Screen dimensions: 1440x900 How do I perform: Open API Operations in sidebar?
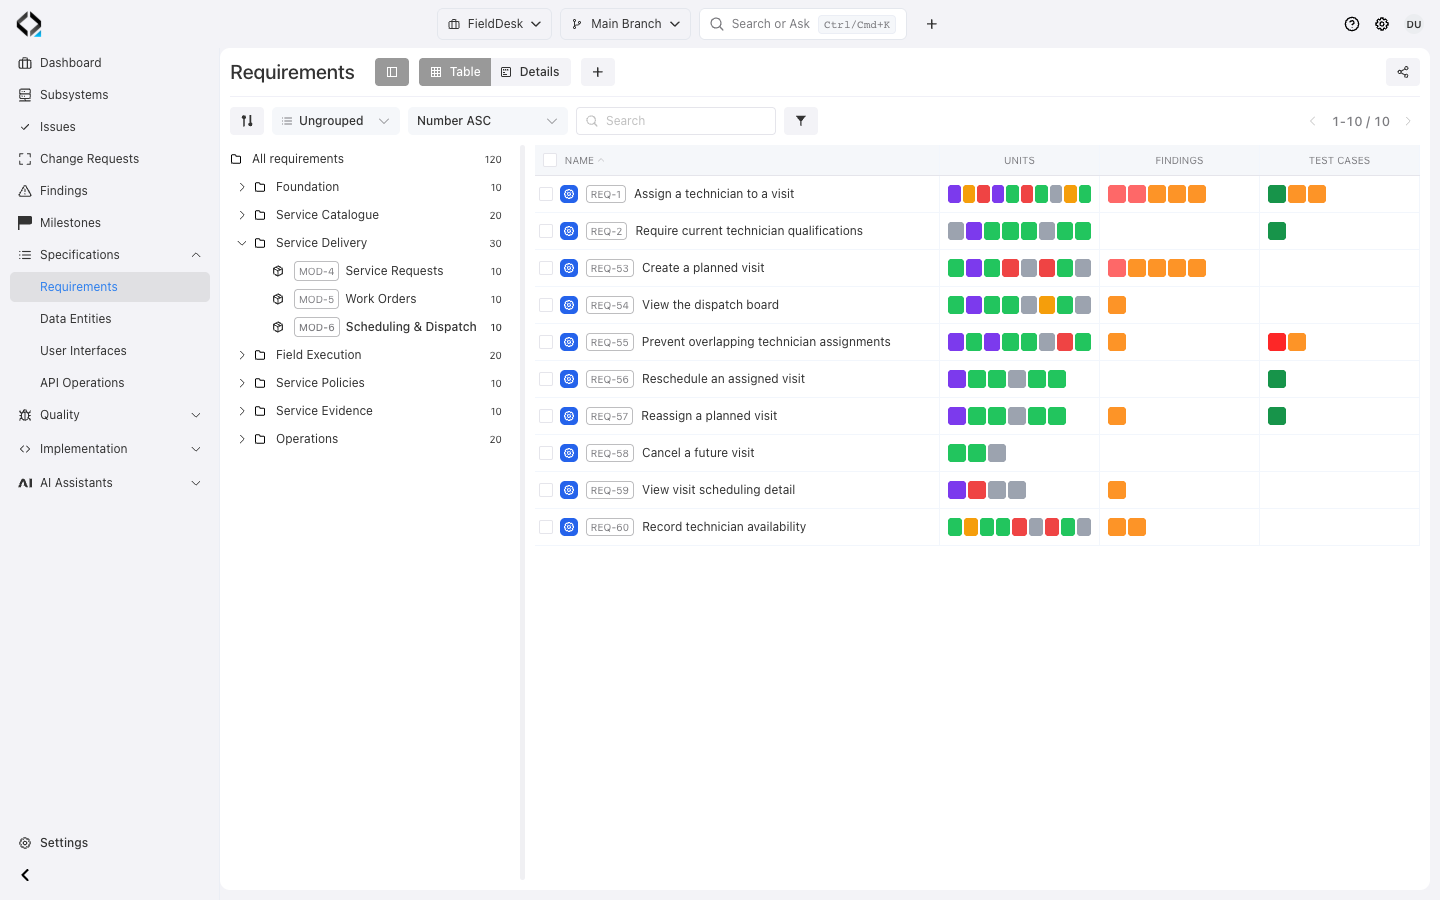click(x=82, y=383)
